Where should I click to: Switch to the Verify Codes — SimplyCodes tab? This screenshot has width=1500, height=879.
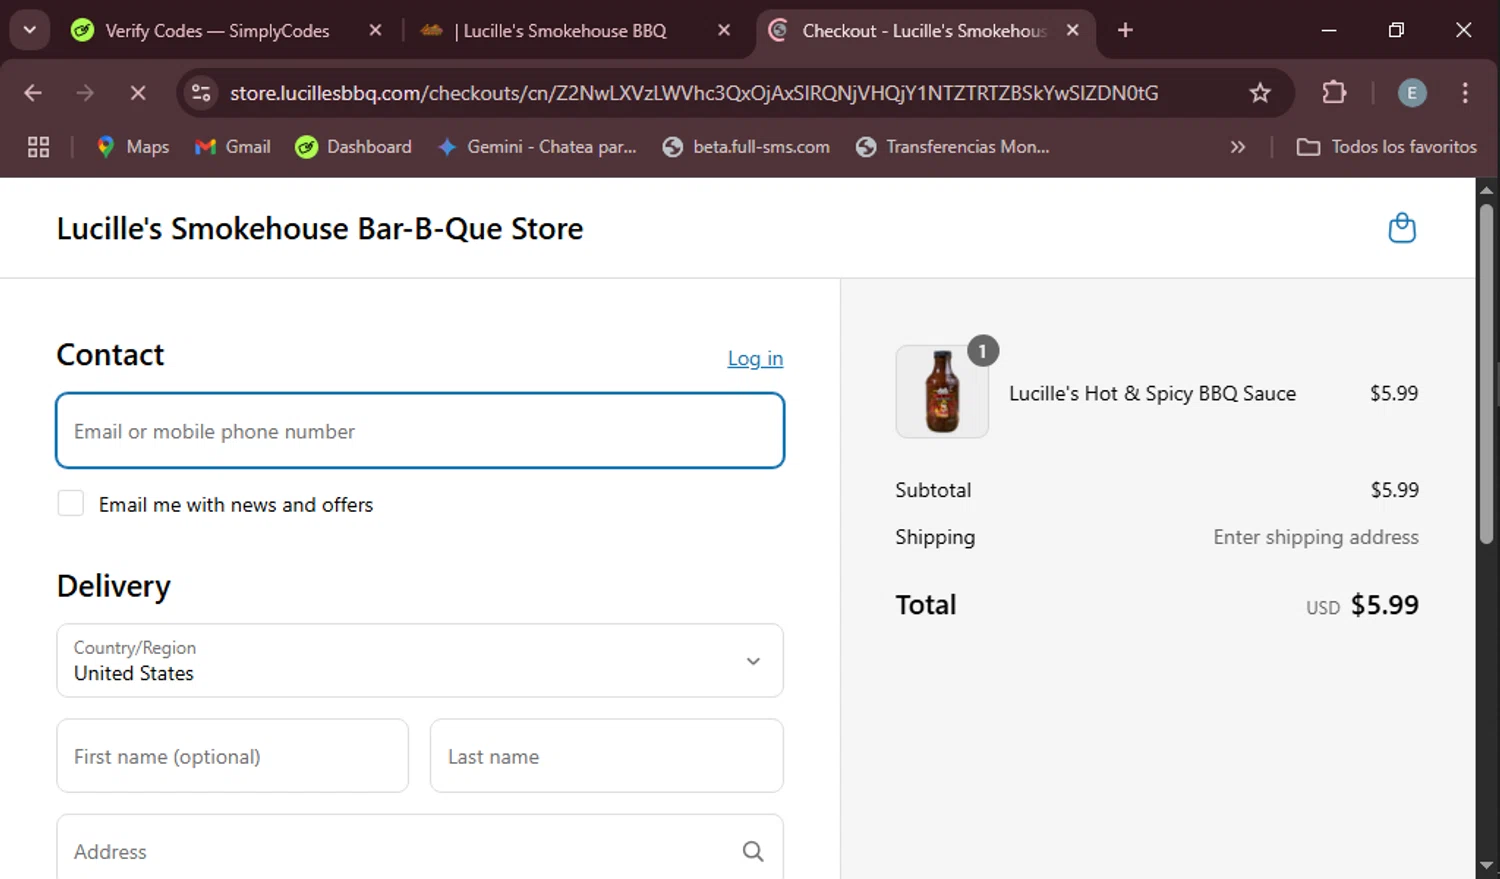click(x=217, y=31)
